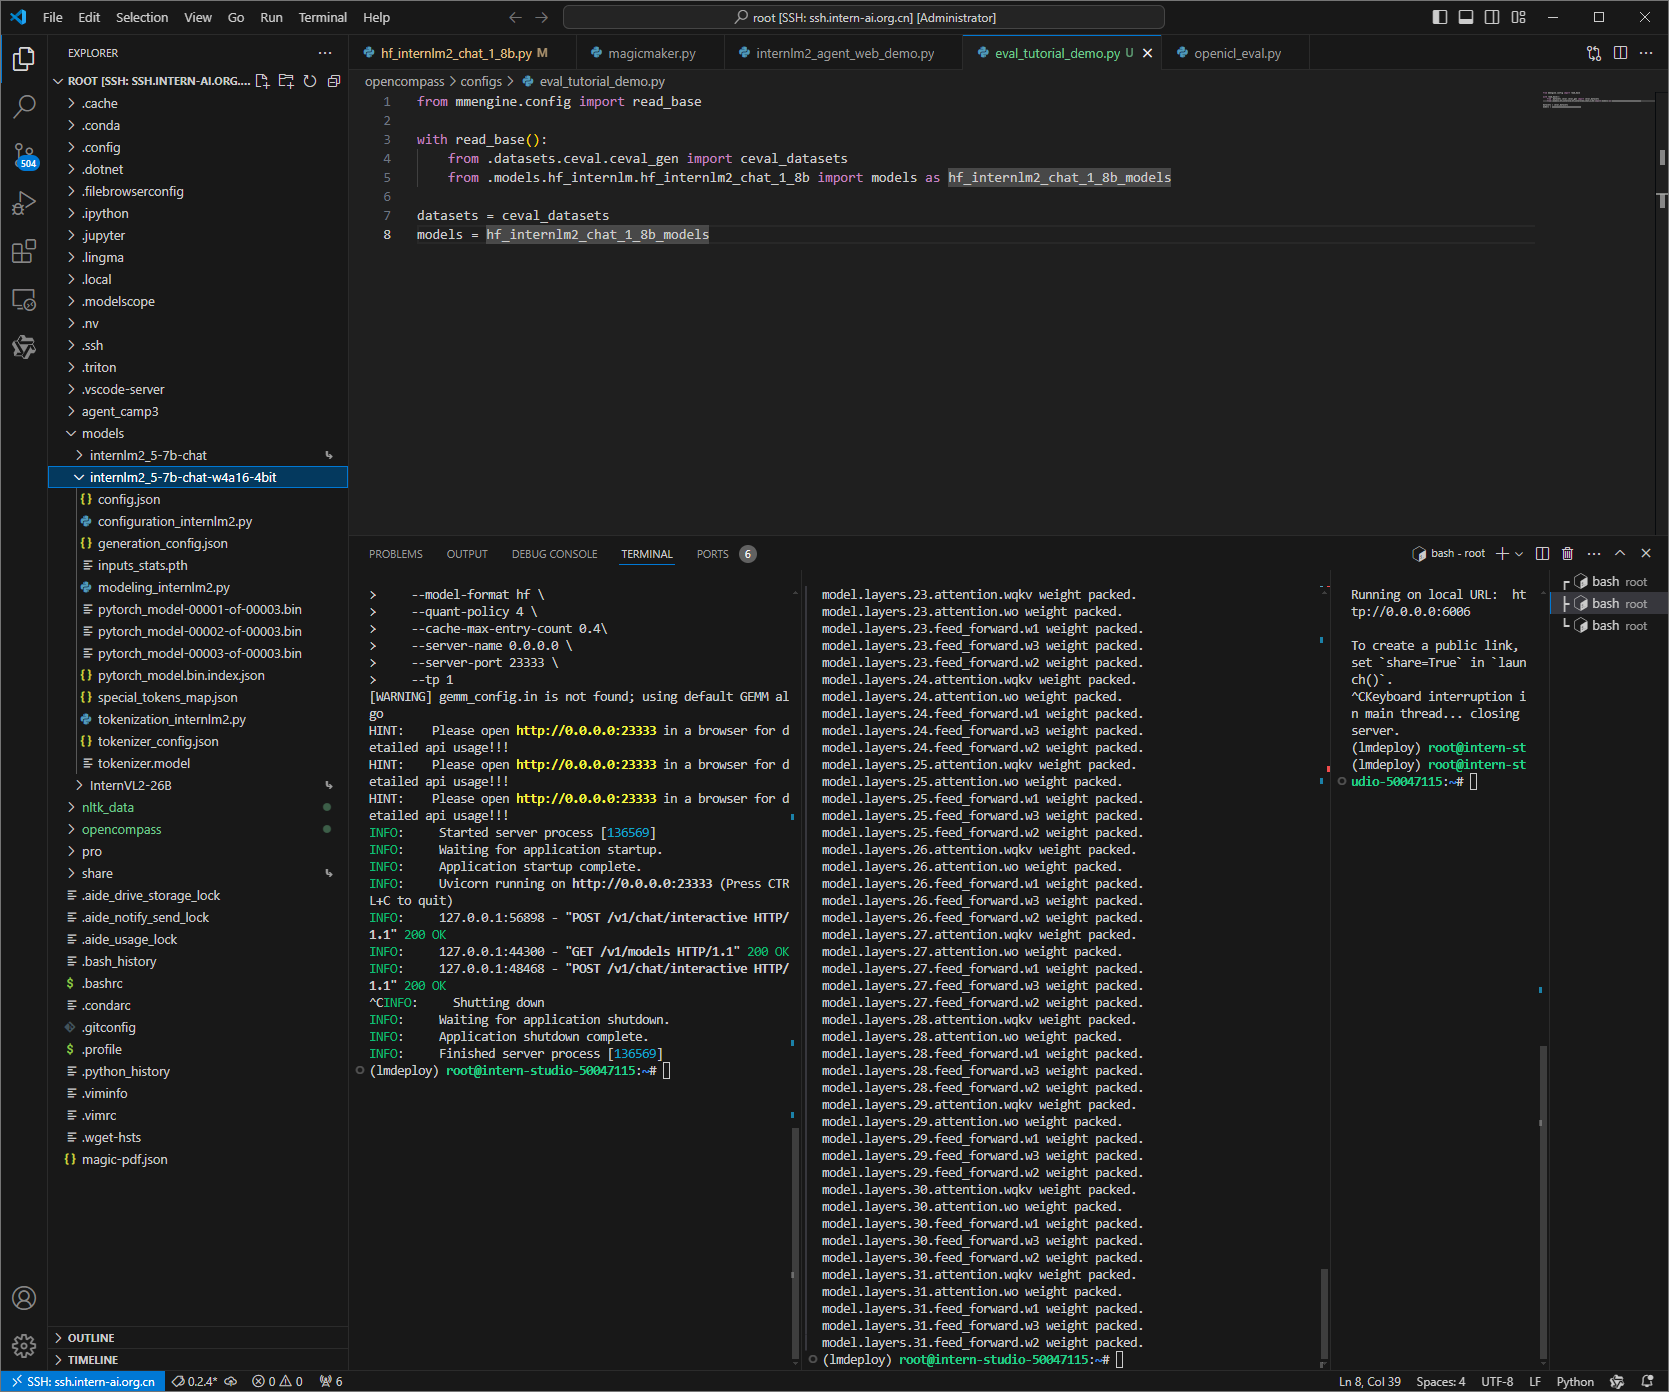Toggle the primary side bar layout
Screen dimensions: 1669x1392
[x=1440, y=17]
